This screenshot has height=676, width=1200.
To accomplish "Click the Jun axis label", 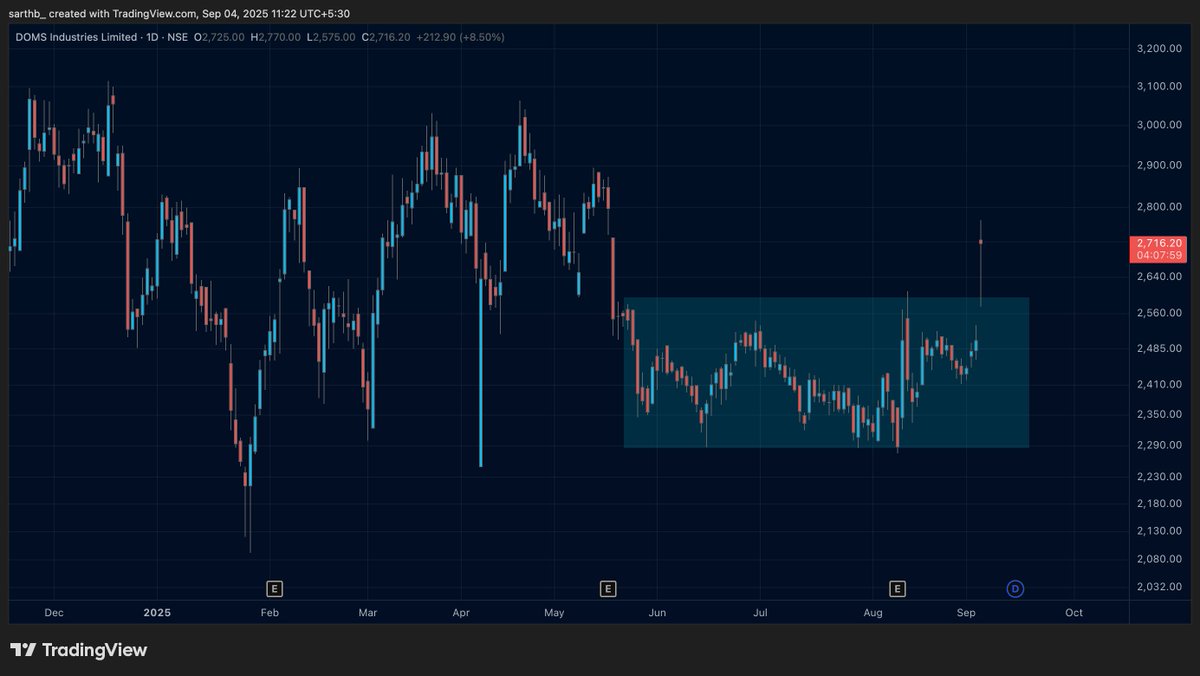I will (x=657, y=612).
